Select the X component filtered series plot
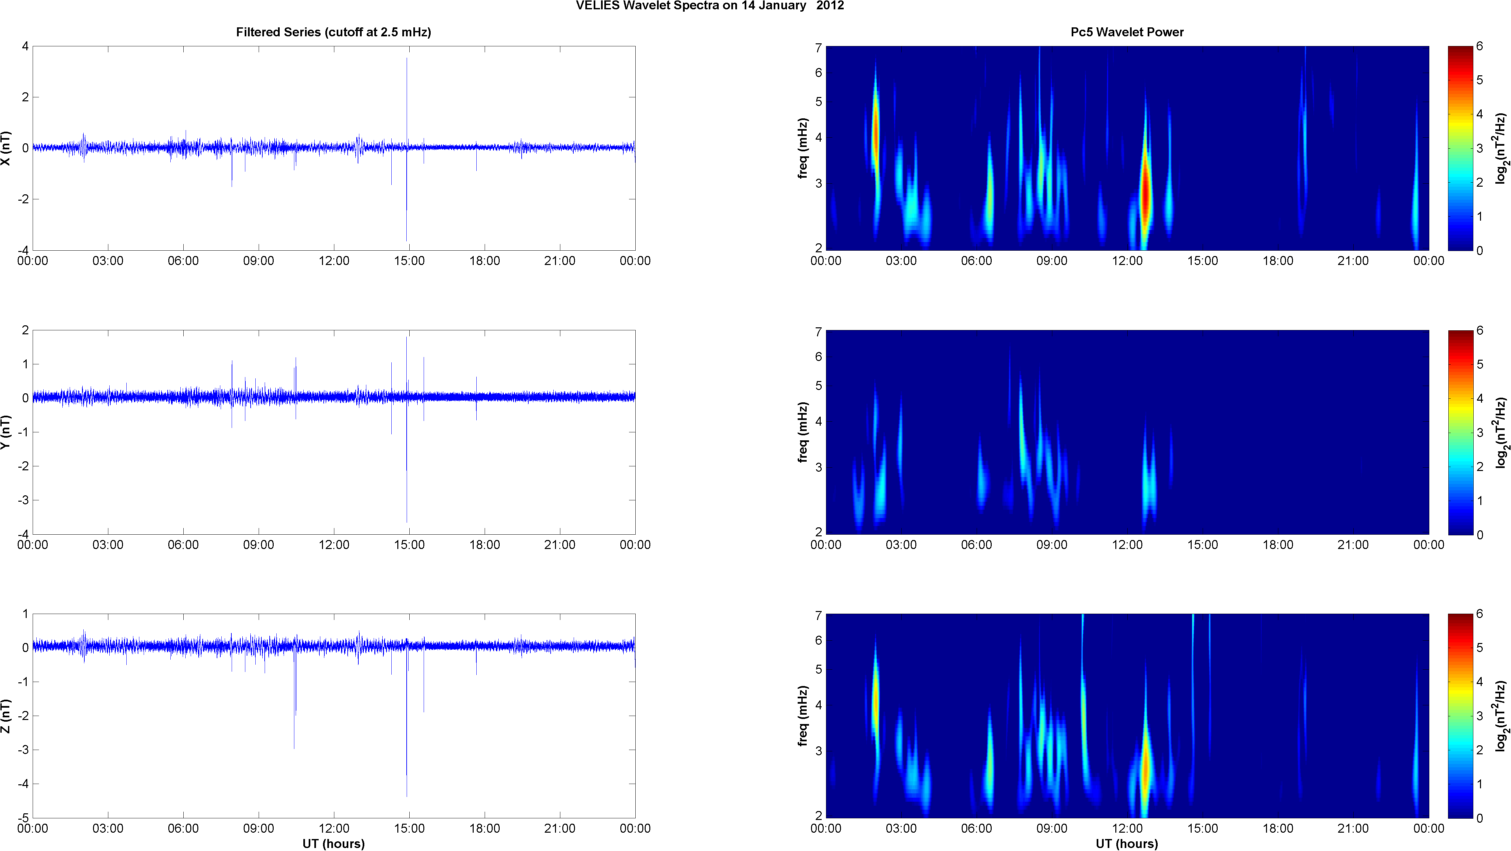 coord(334,148)
